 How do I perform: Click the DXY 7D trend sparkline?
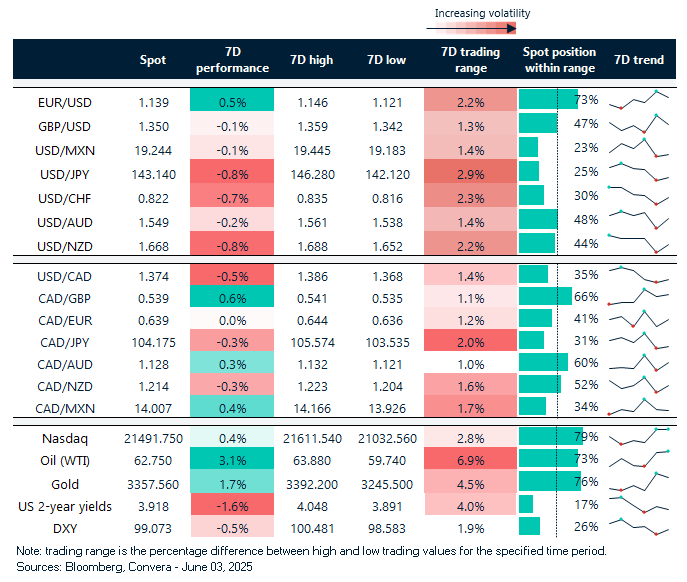(638, 528)
